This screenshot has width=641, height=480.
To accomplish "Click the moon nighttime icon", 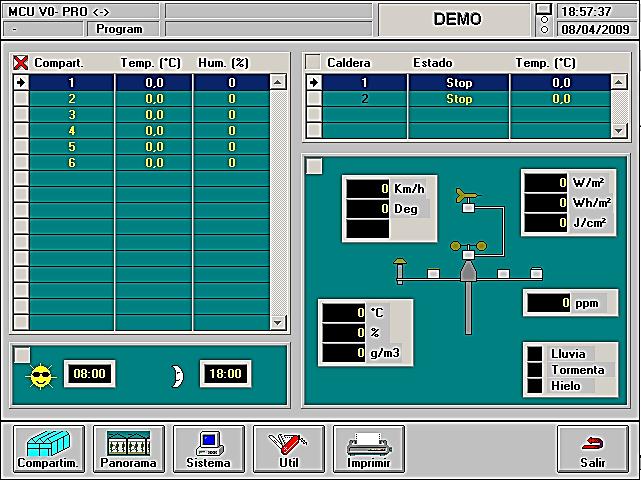I will tap(177, 375).
